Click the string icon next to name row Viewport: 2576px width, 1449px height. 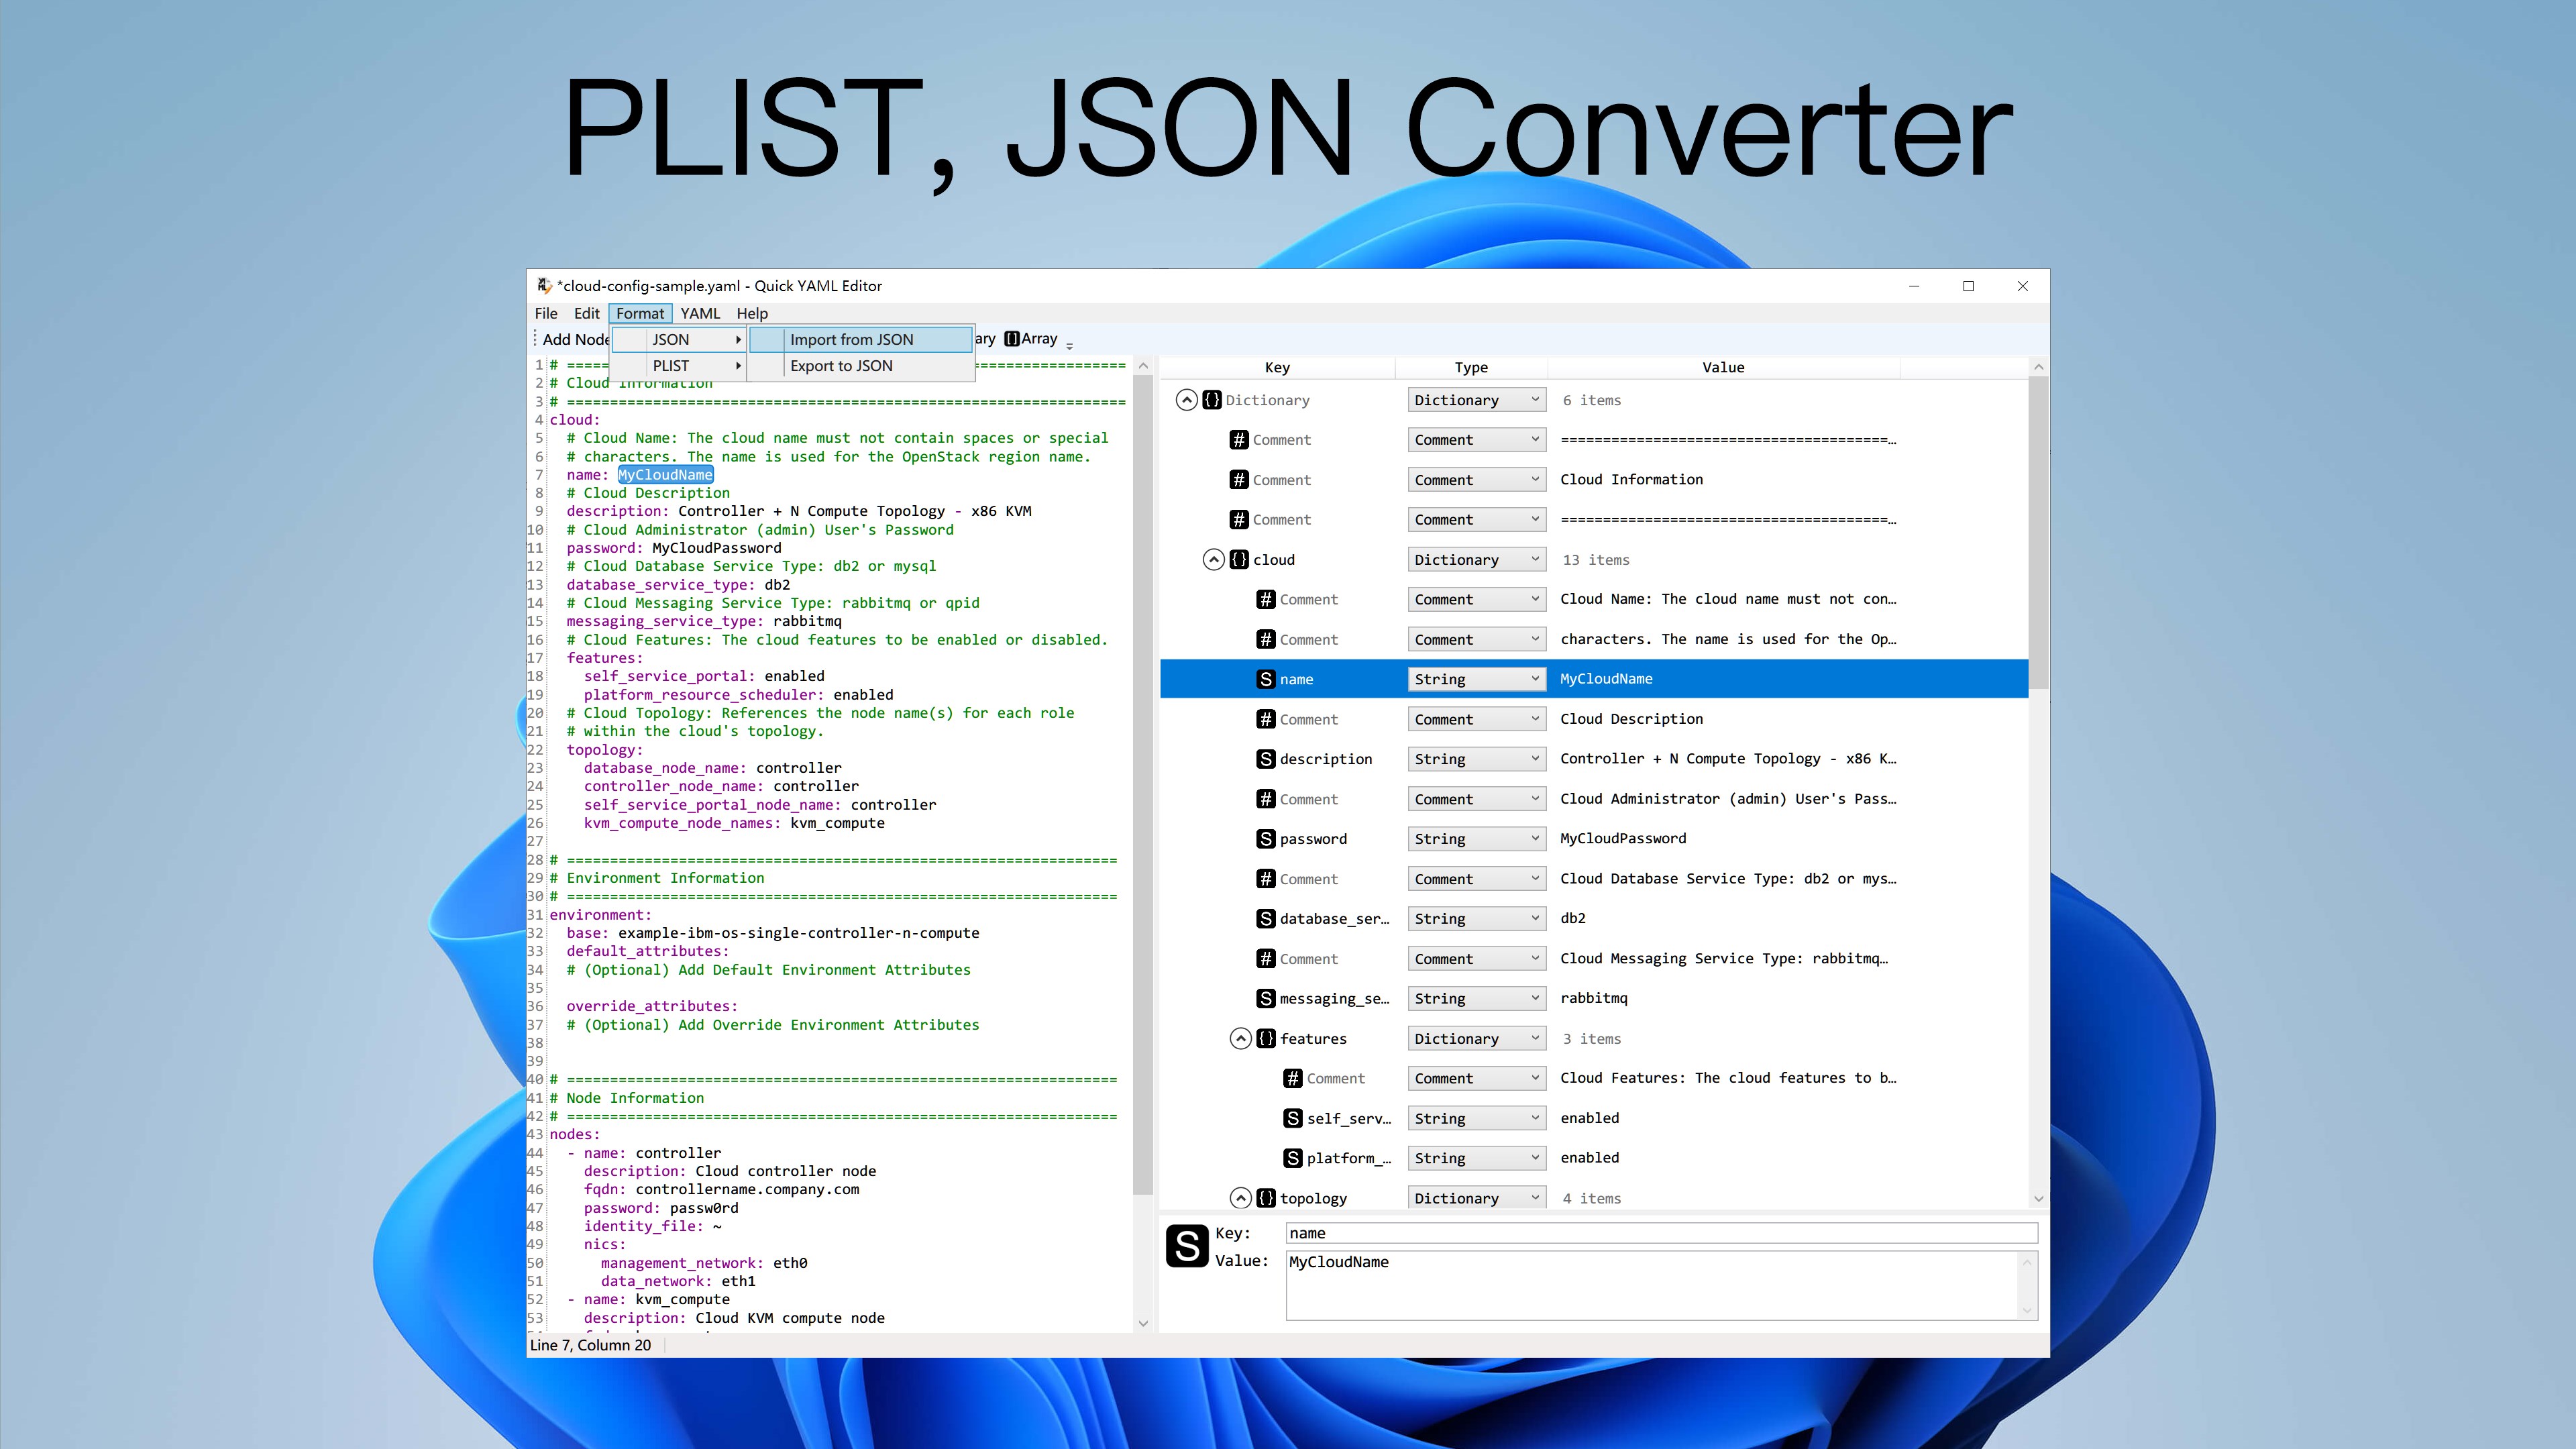pyautogui.click(x=1265, y=679)
